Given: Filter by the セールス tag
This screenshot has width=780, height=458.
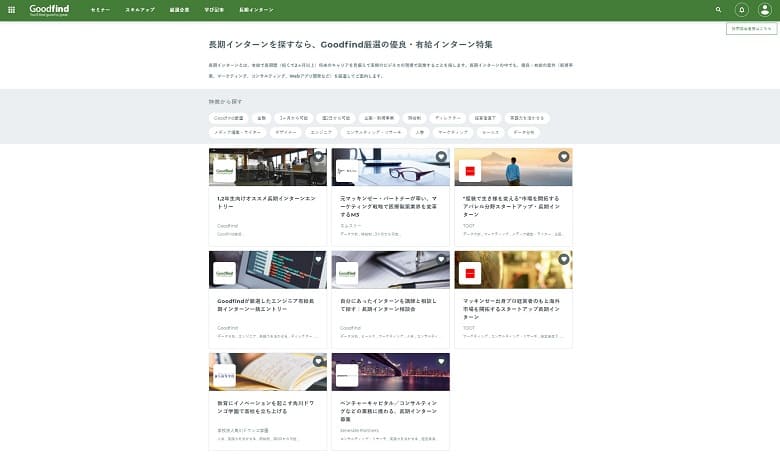Looking at the screenshot, I should 490,132.
